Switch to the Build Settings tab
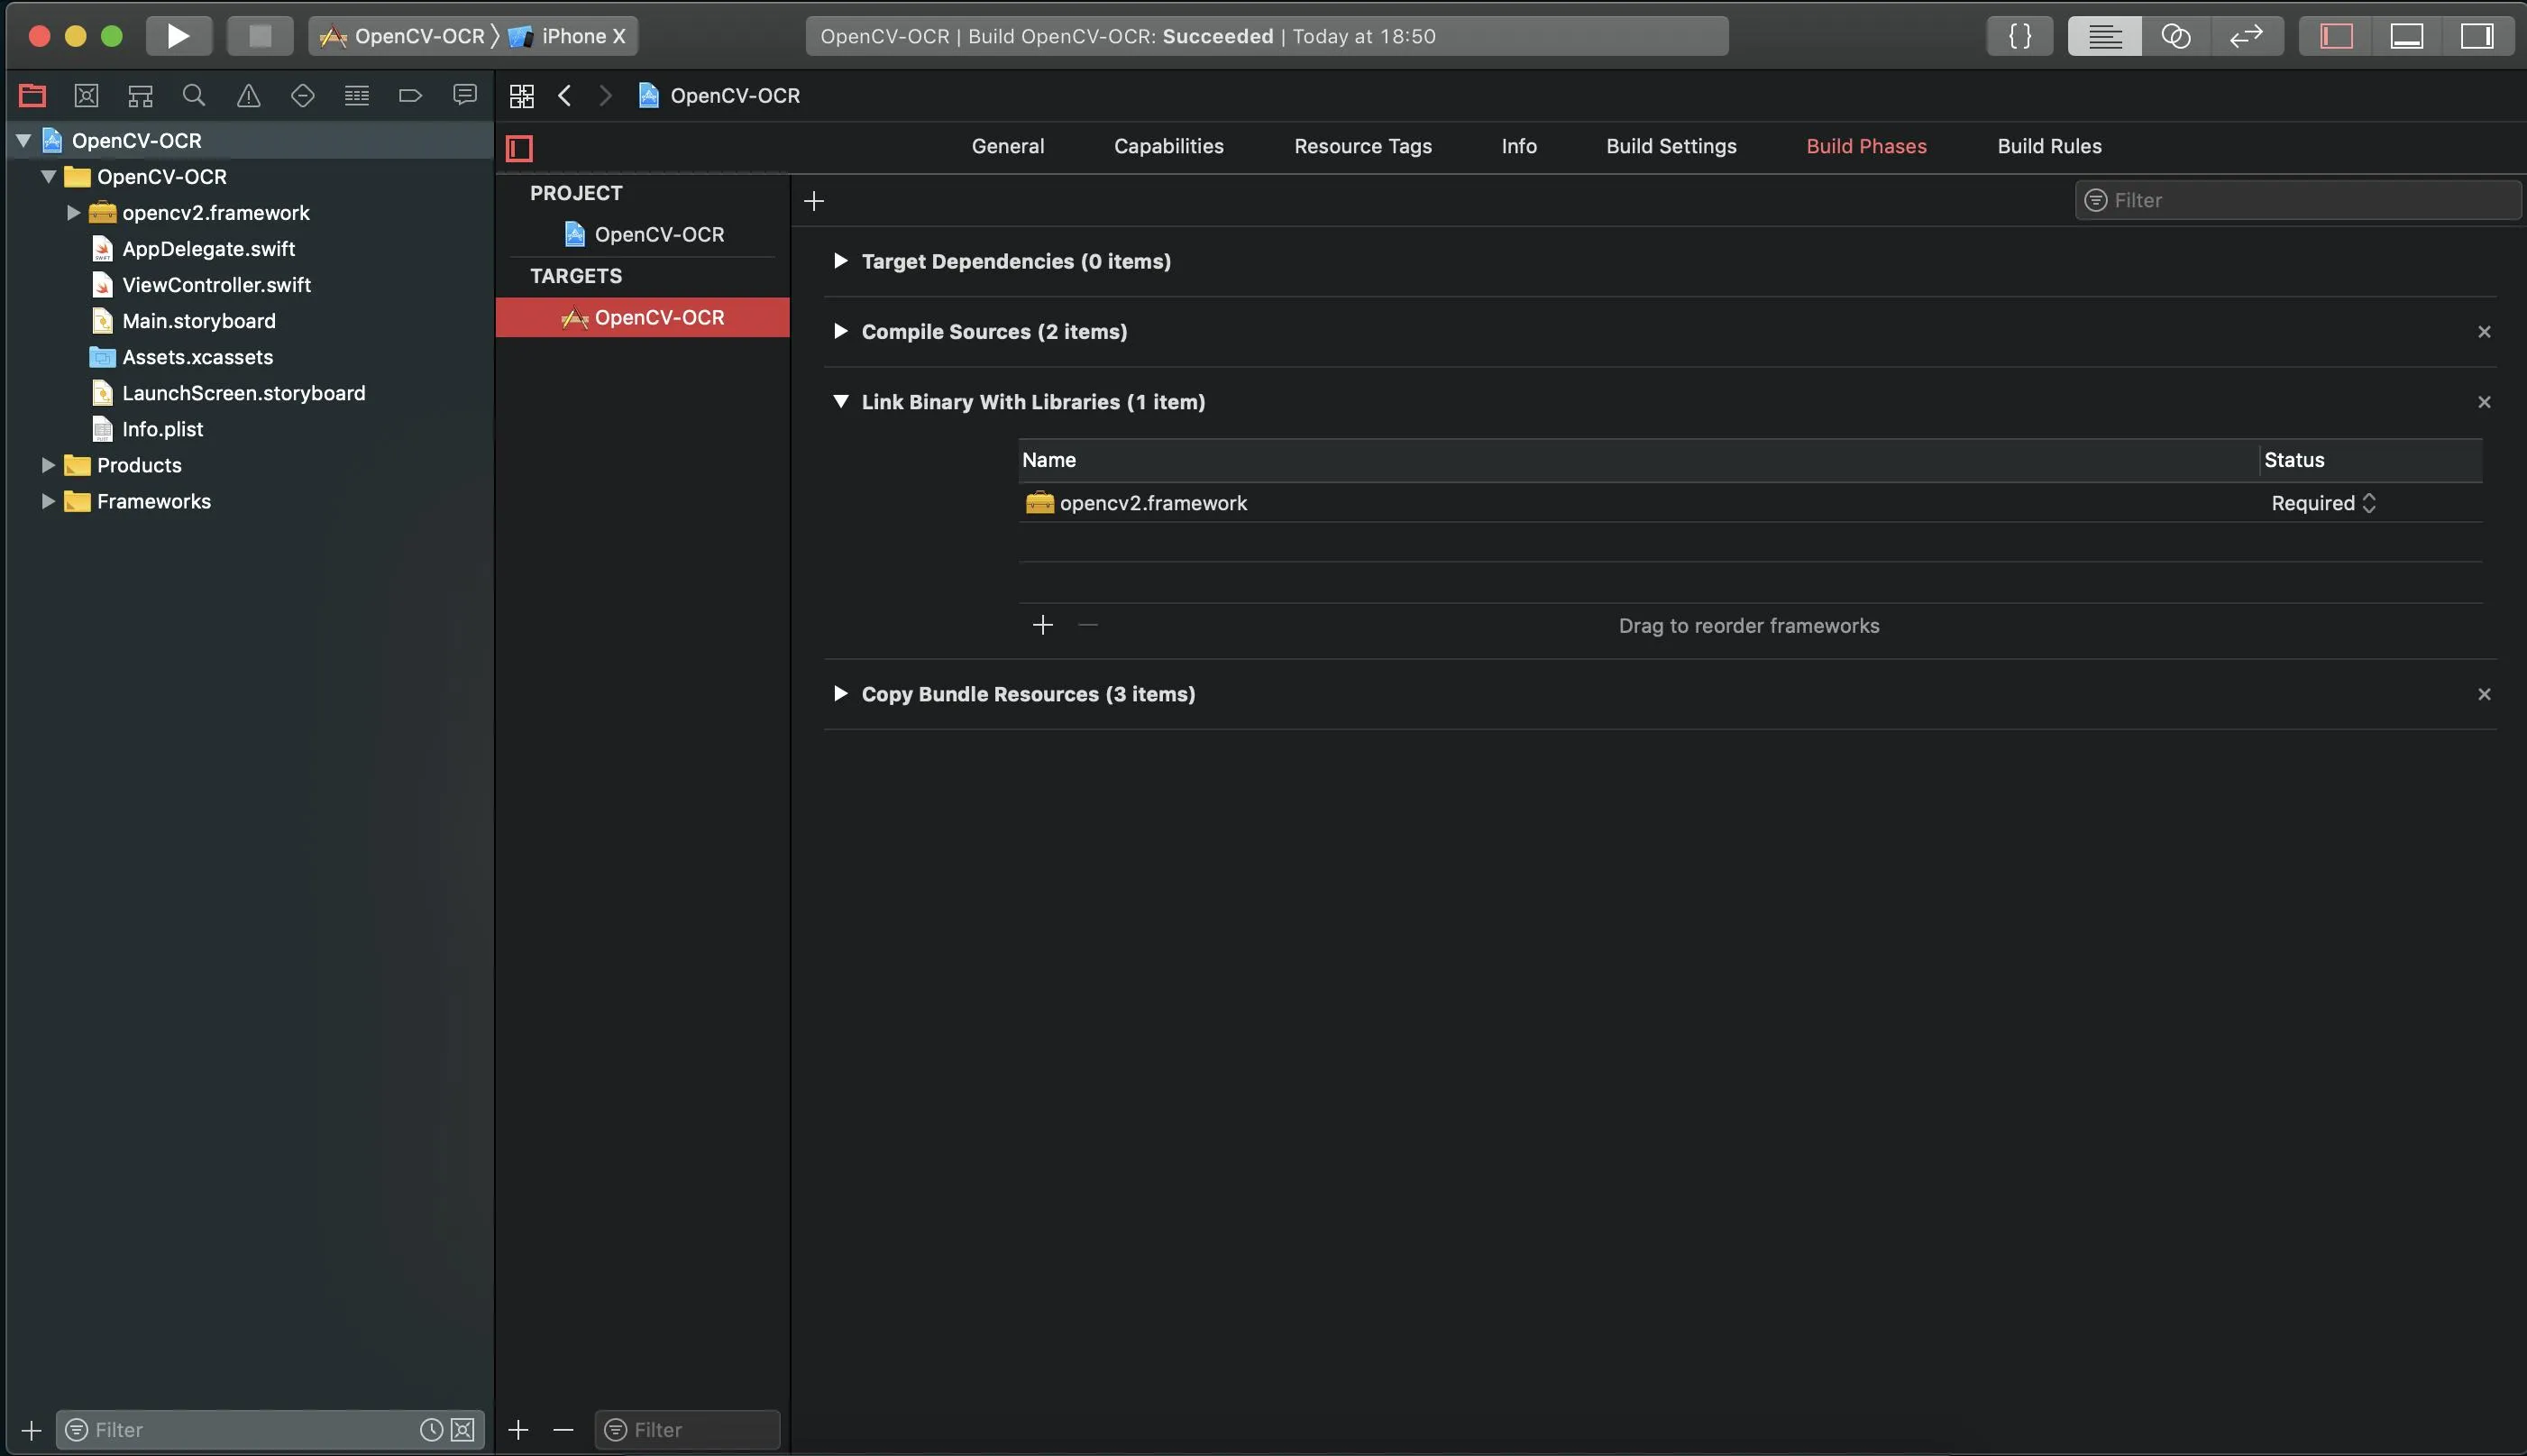 coord(1670,146)
